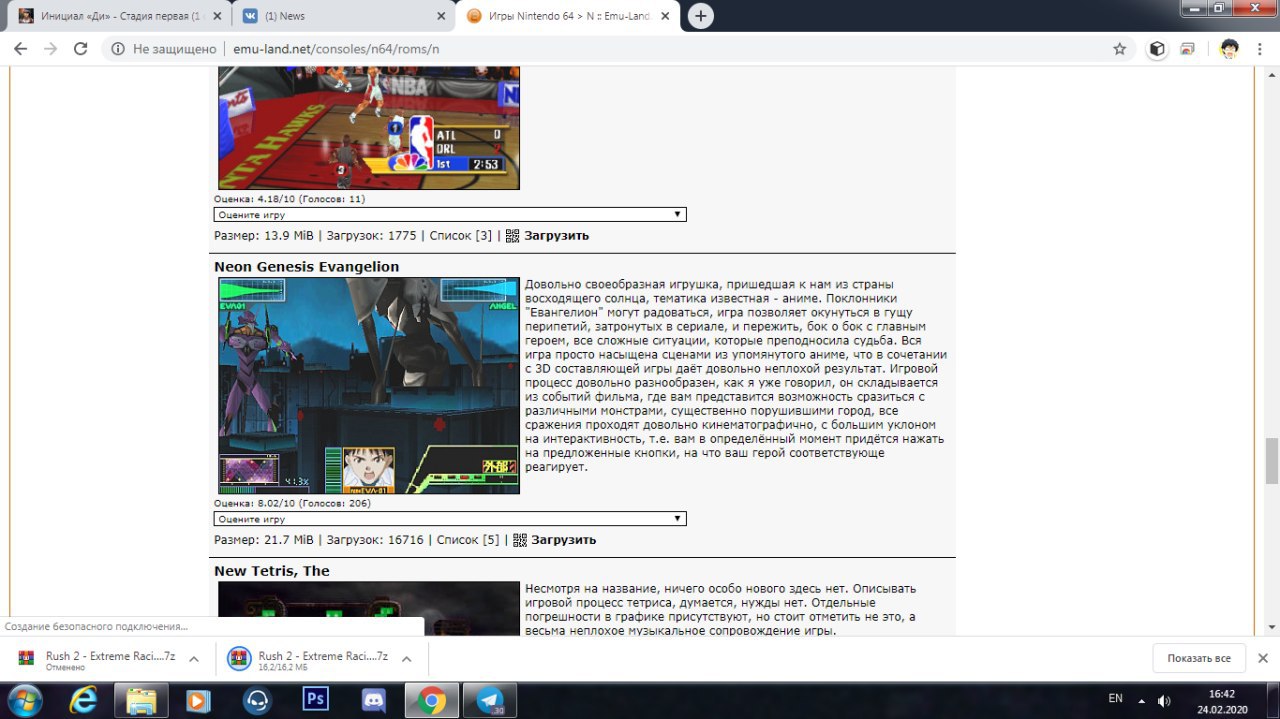The height and width of the screenshot is (719, 1280).
Task: Click the text "Загрузок: 1775"
Action: [x=372, y=236]
